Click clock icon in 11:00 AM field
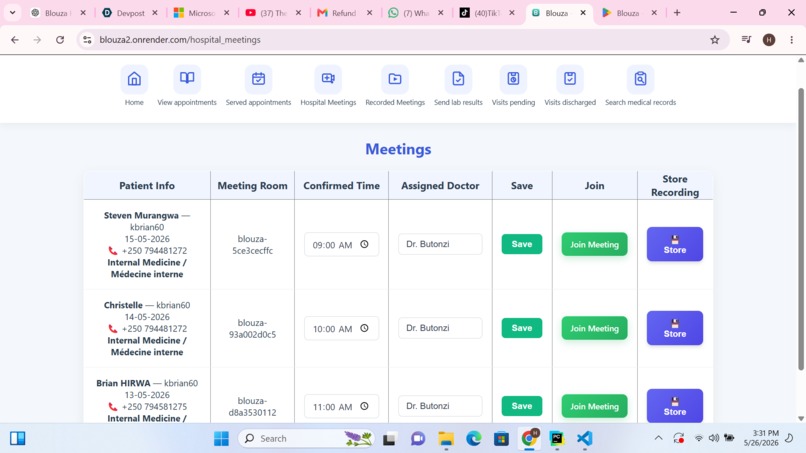 point(364,406)
